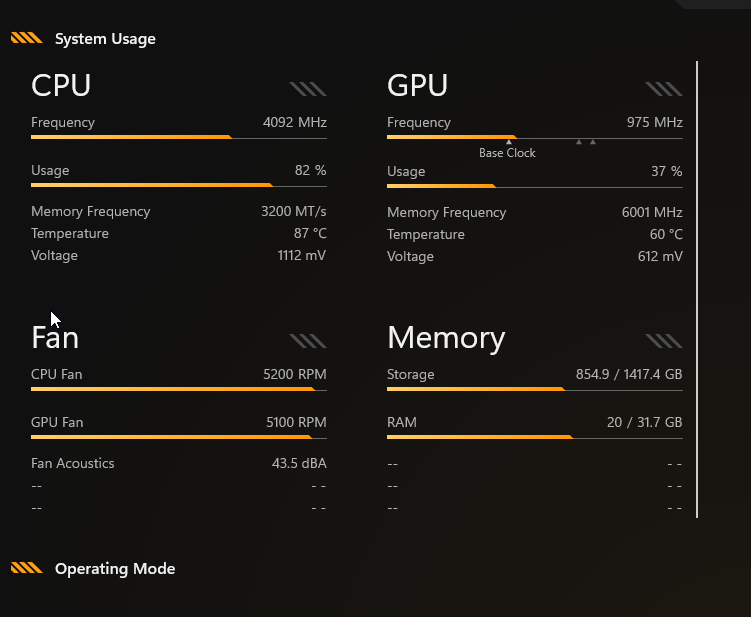Click orange stripes icon beside Operating Mode

27,568
